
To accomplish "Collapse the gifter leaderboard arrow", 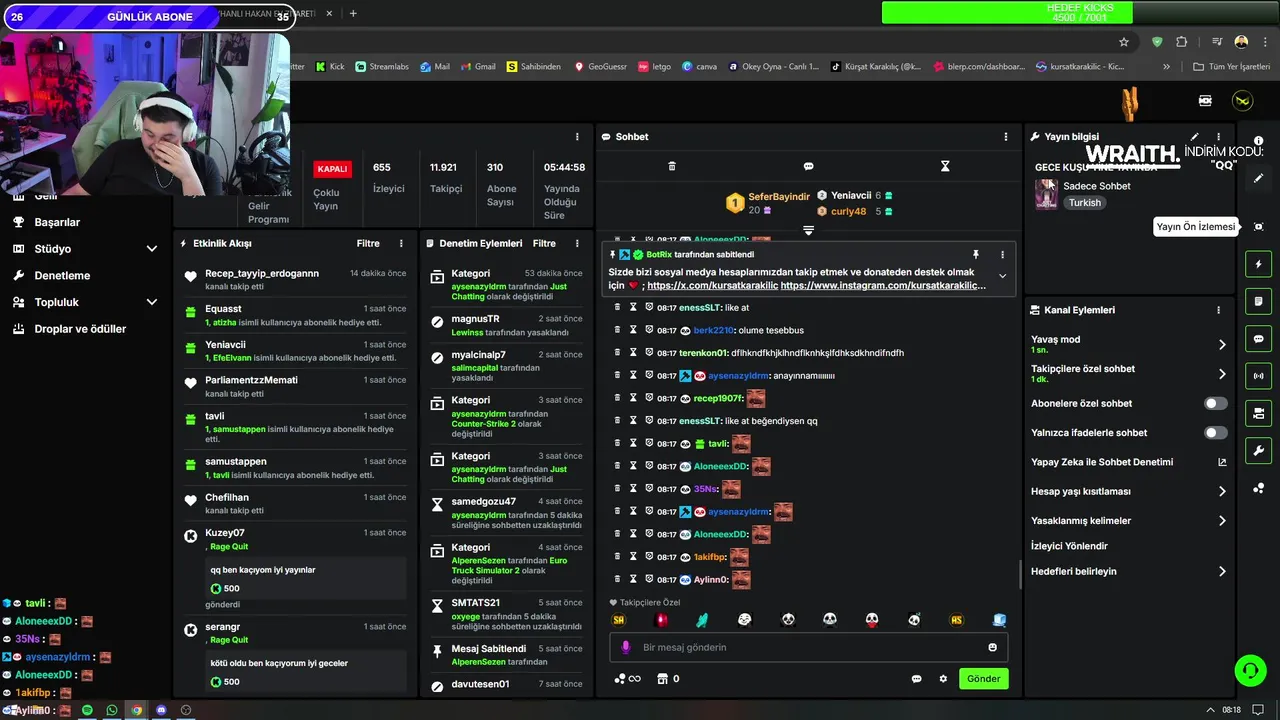I will [x=808, y=230].
